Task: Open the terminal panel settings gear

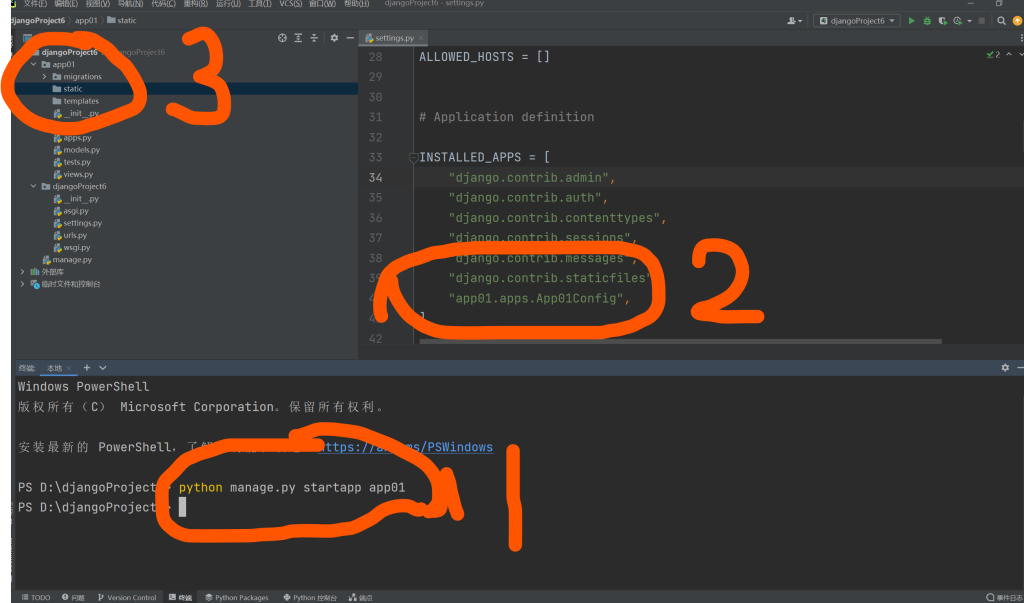Action: click(x=1005, y=368)
